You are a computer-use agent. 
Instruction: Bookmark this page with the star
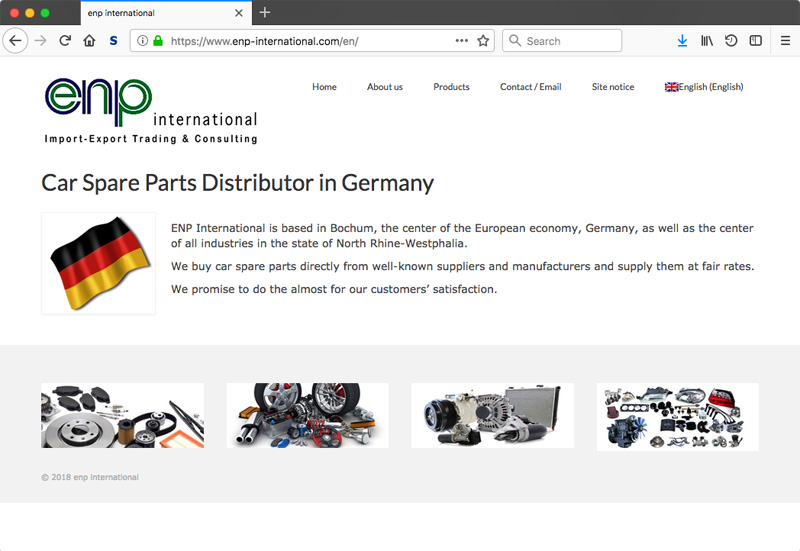[483, 41]
